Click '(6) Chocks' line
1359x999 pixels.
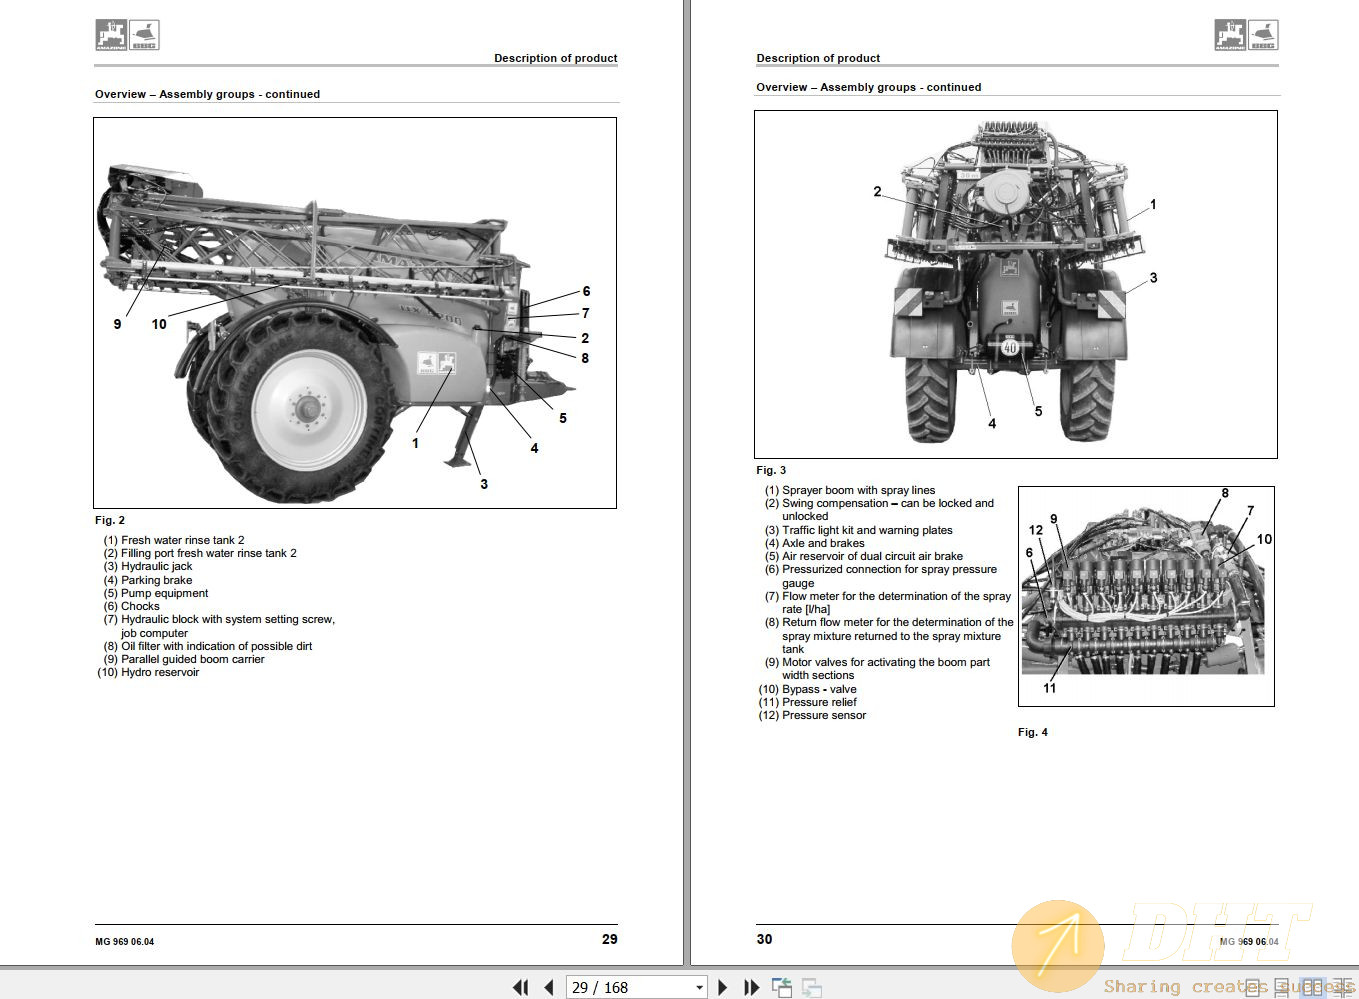[x=131, y=606]
